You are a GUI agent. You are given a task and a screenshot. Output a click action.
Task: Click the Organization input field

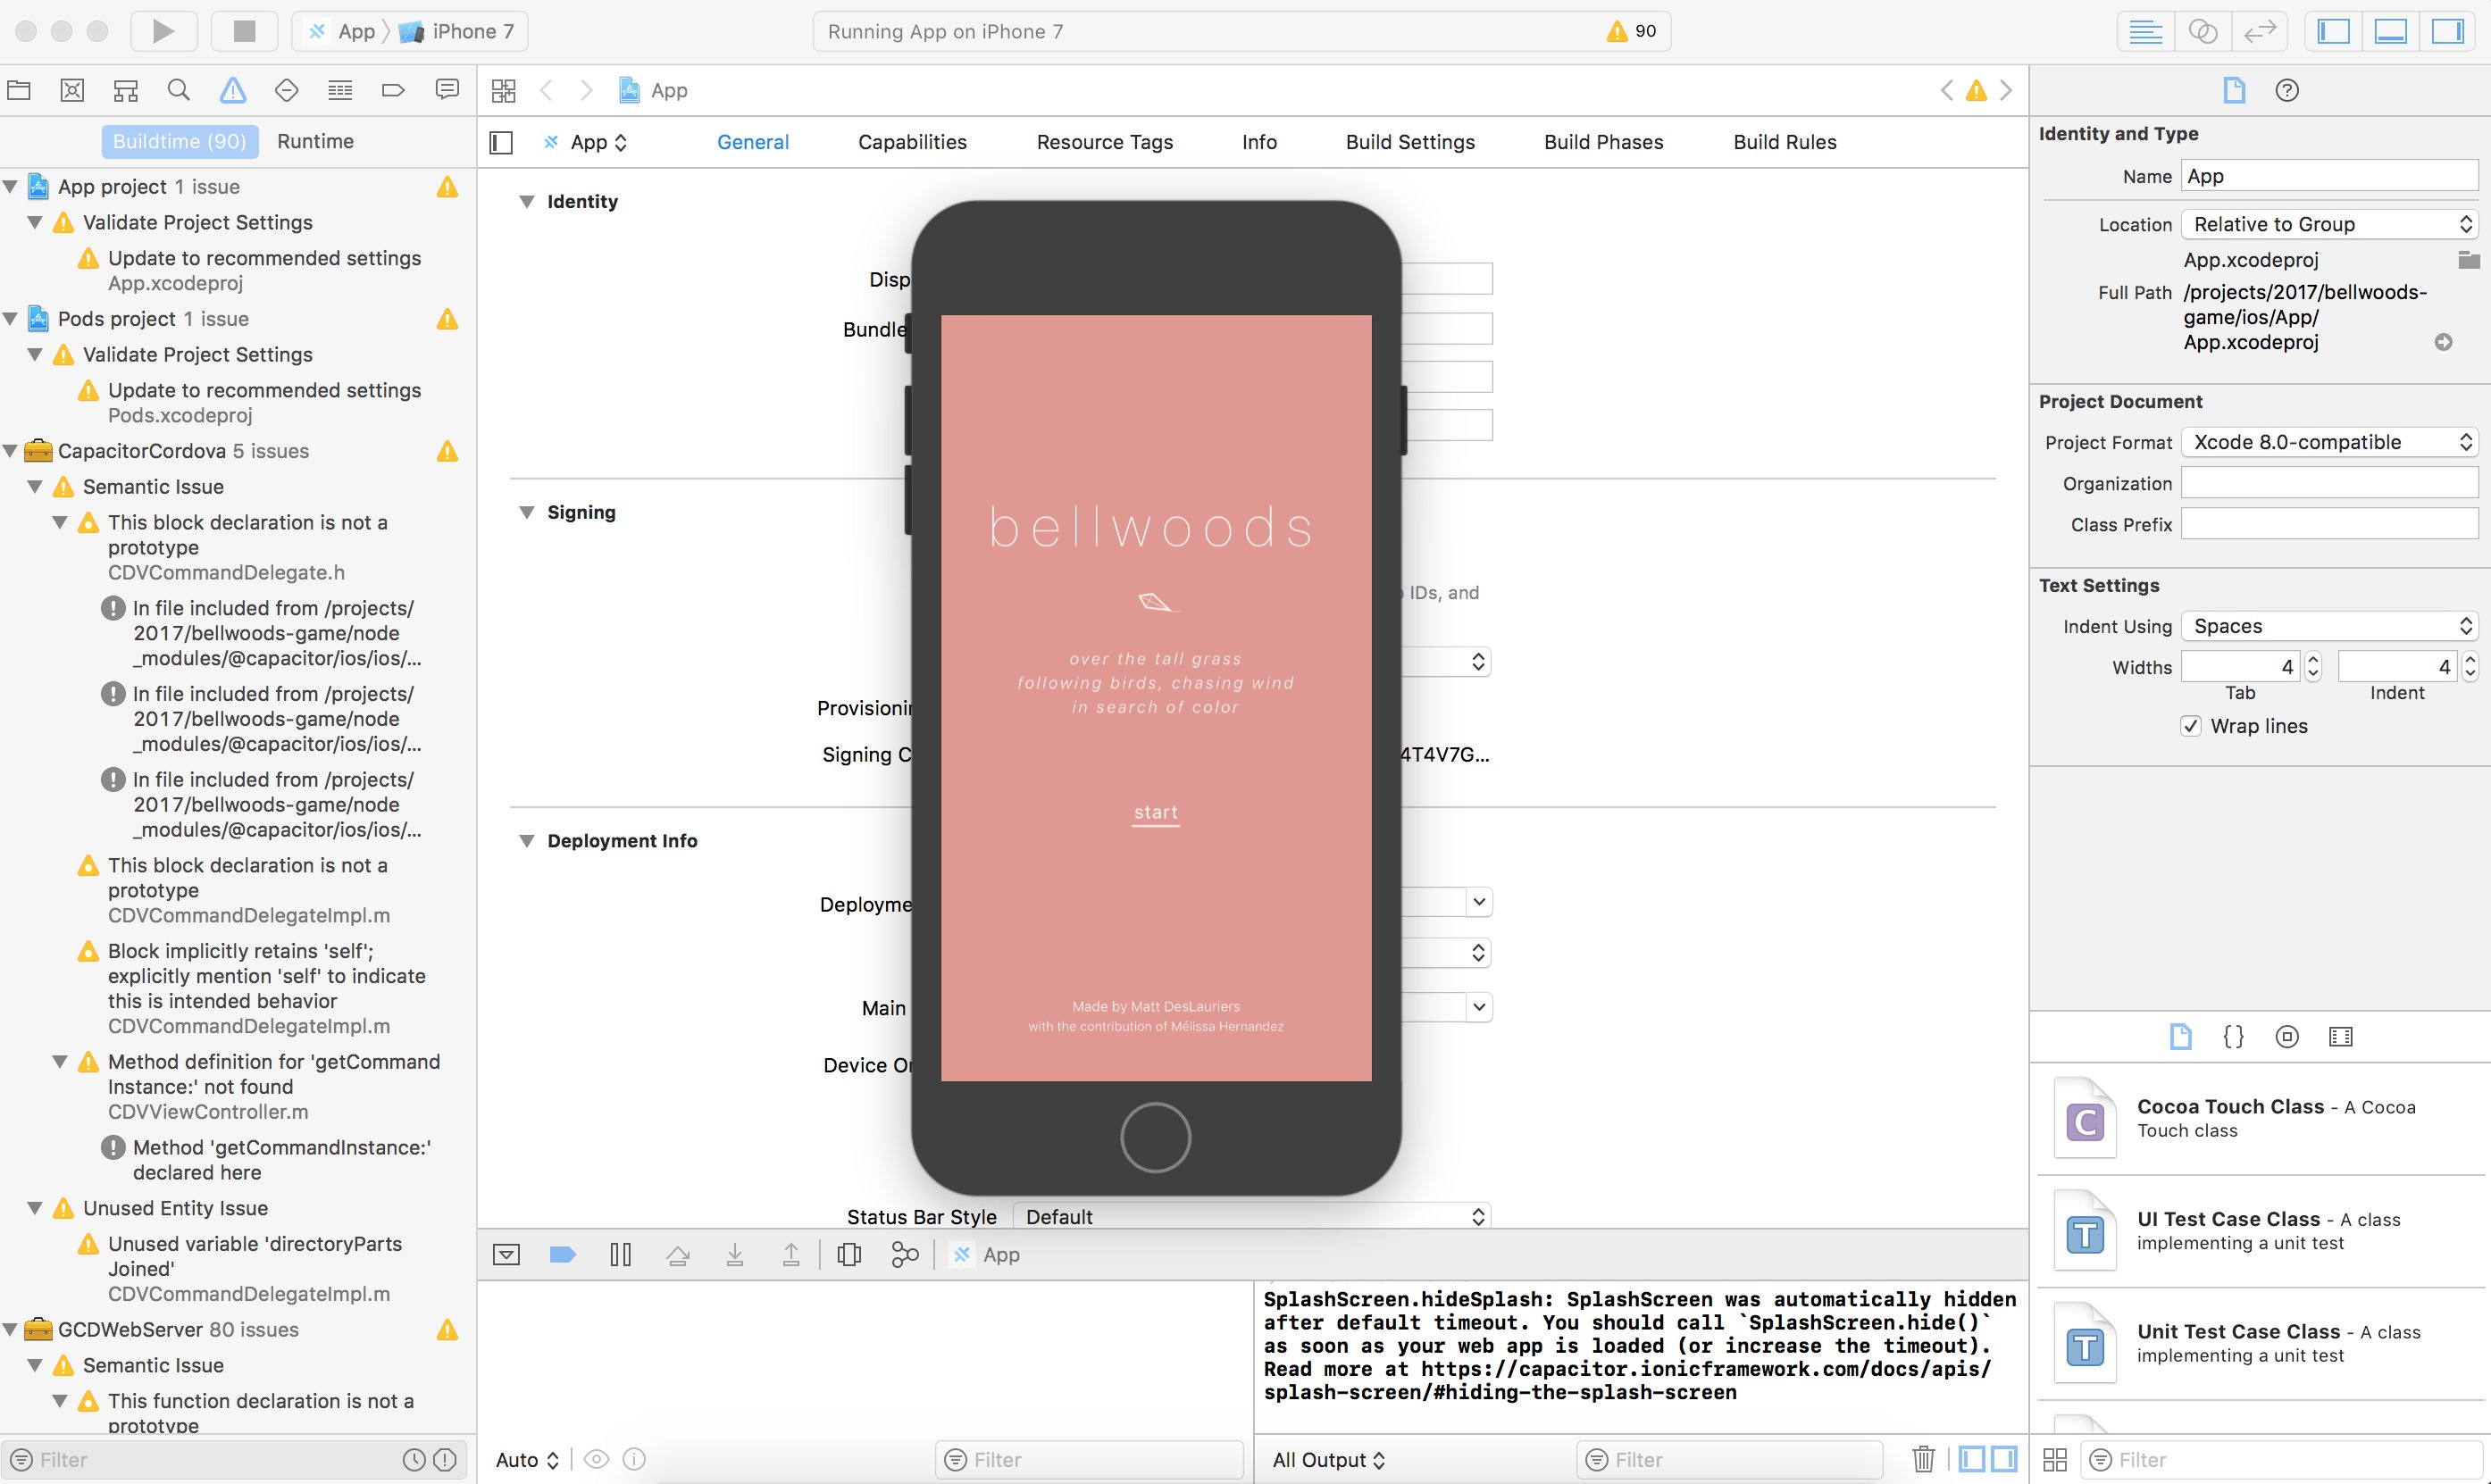coord(2329,483)
